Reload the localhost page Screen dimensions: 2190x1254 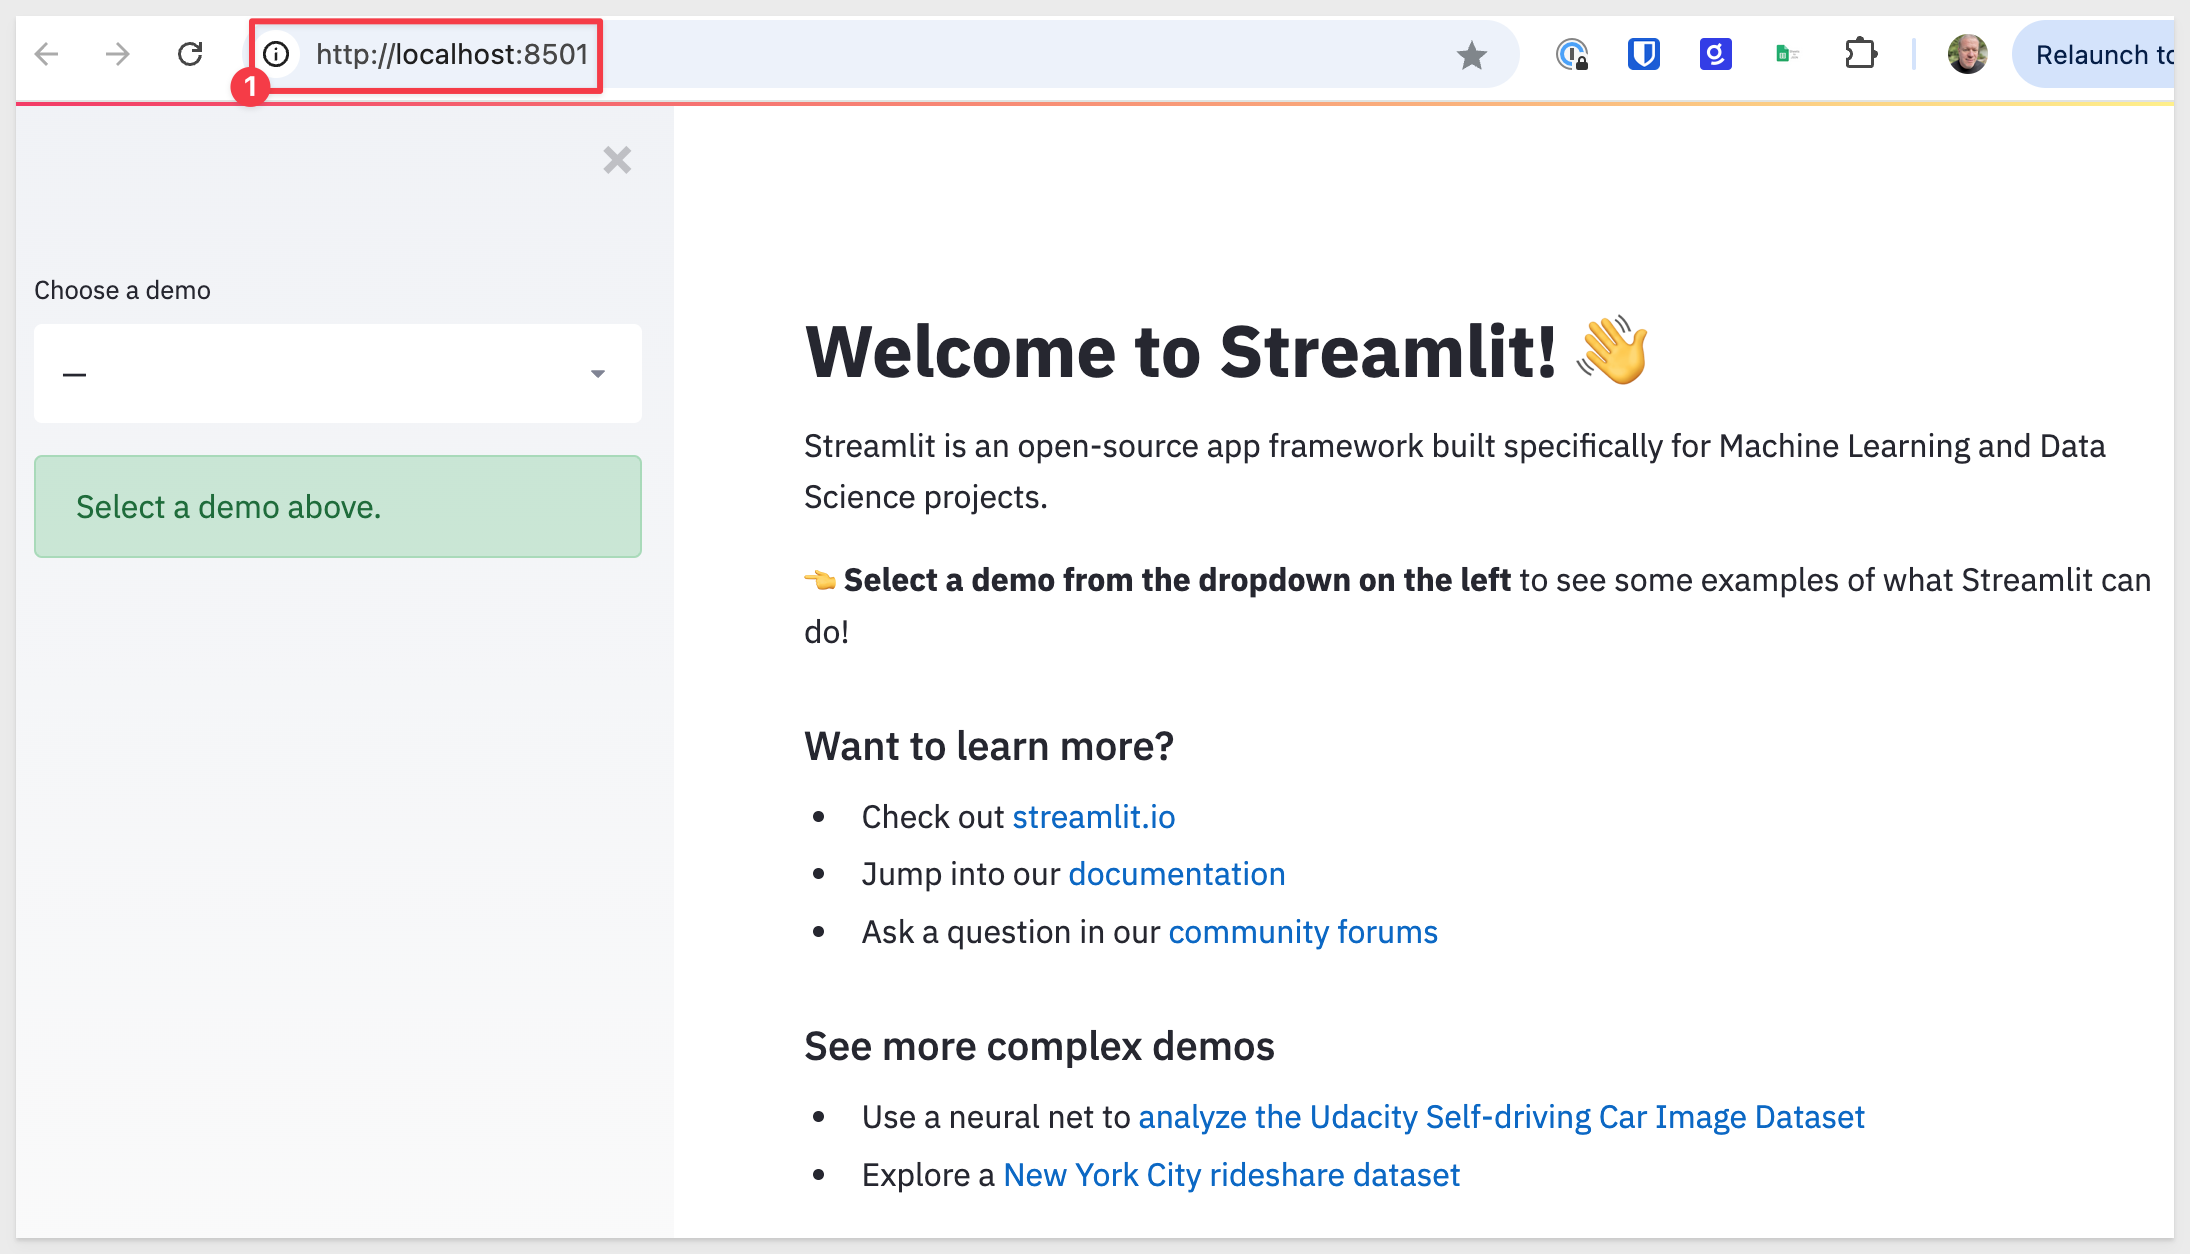[x=190, y=54]
